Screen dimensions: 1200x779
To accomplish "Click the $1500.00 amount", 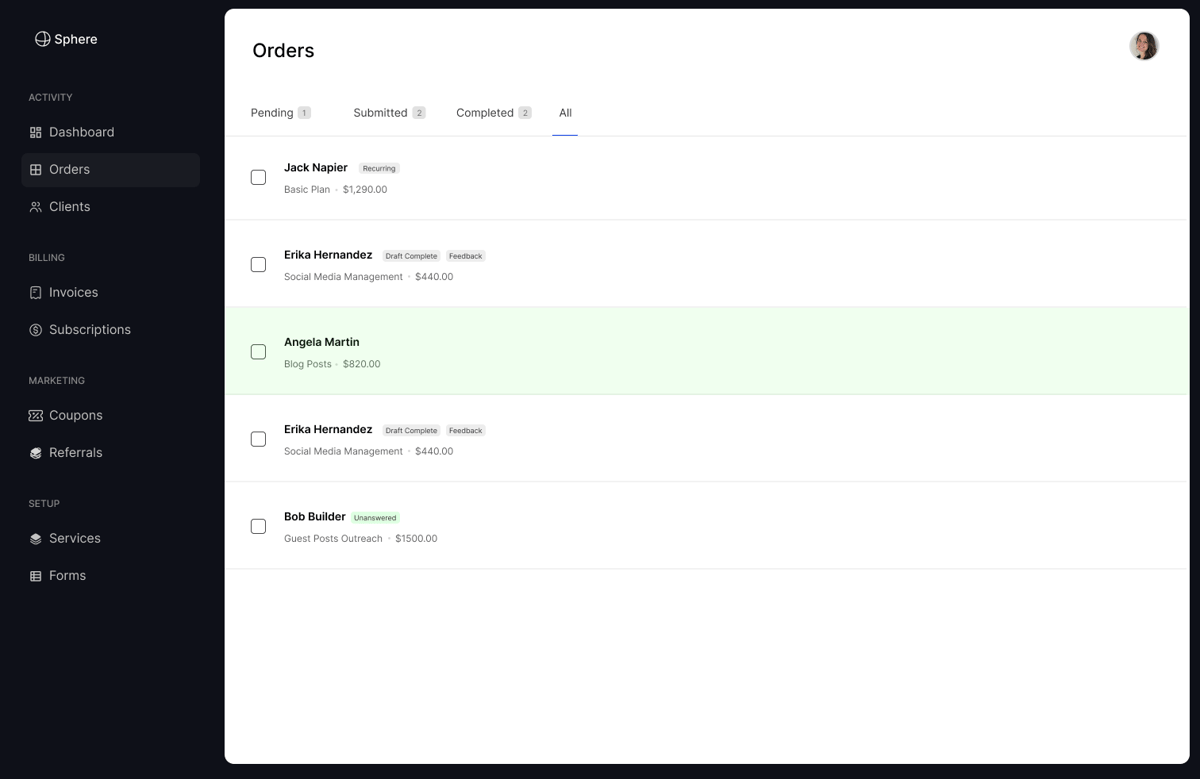I will coord(416,539).
